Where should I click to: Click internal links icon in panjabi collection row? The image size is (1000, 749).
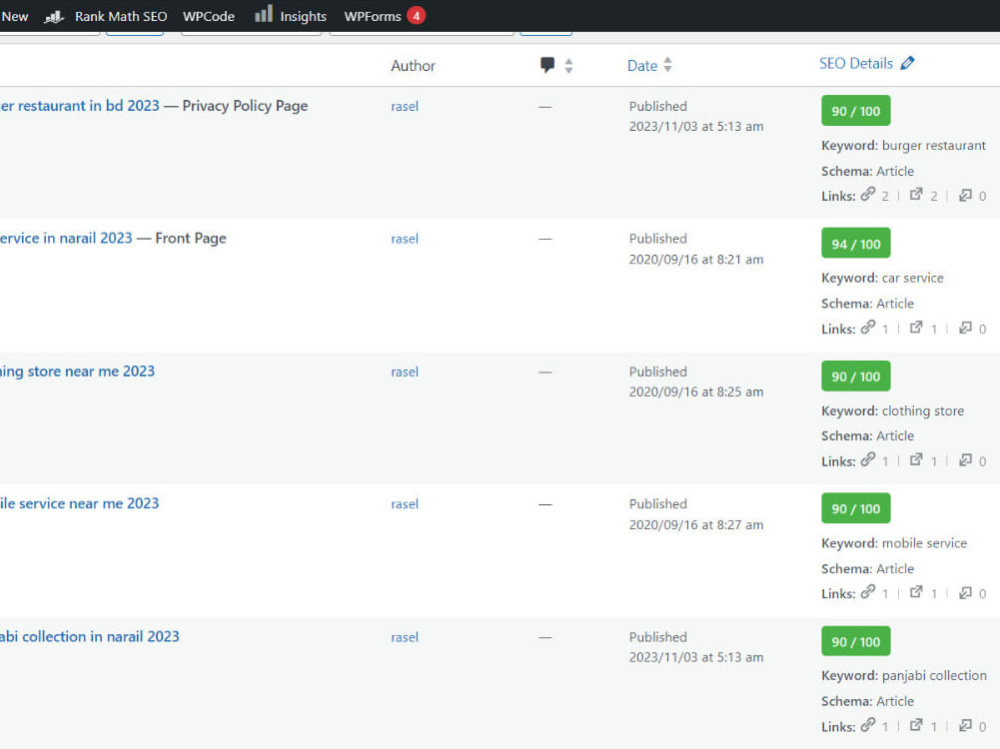click(x=867, y=725)
